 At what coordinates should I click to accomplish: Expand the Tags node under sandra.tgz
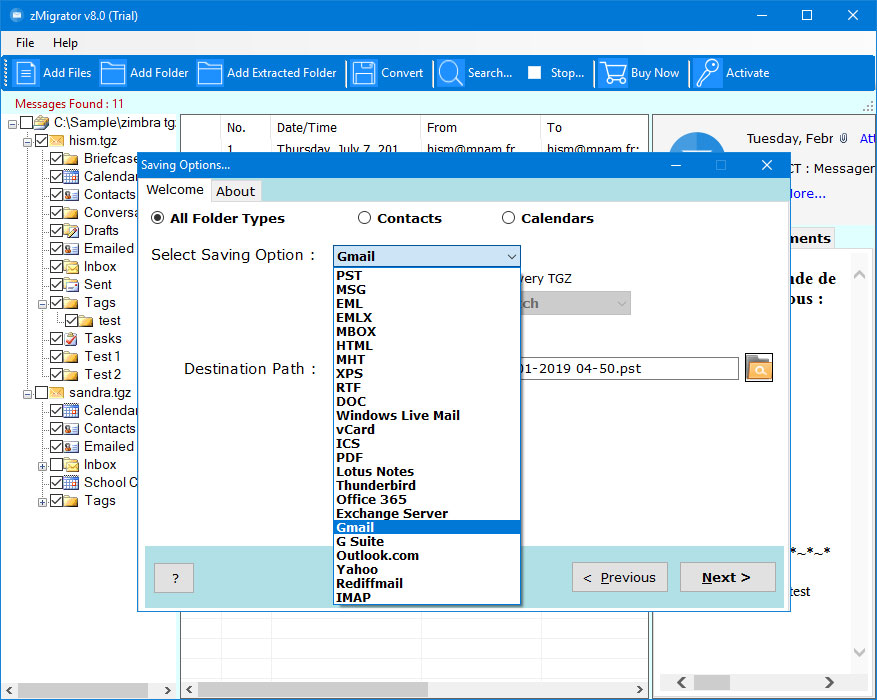tap(42, 502)
